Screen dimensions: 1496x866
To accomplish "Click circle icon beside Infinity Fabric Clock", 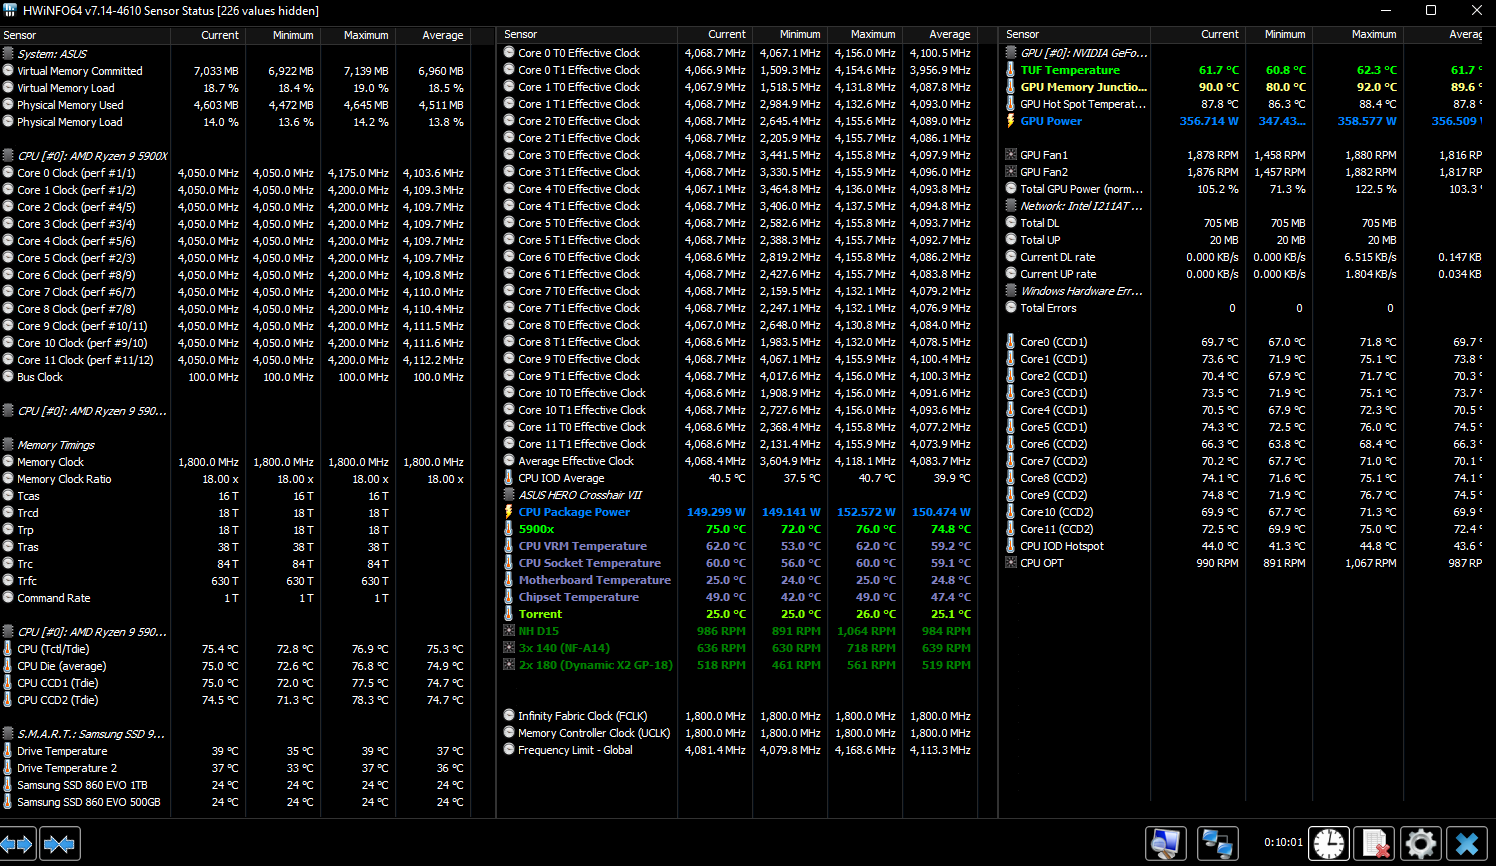I will (x=509, y=716).
